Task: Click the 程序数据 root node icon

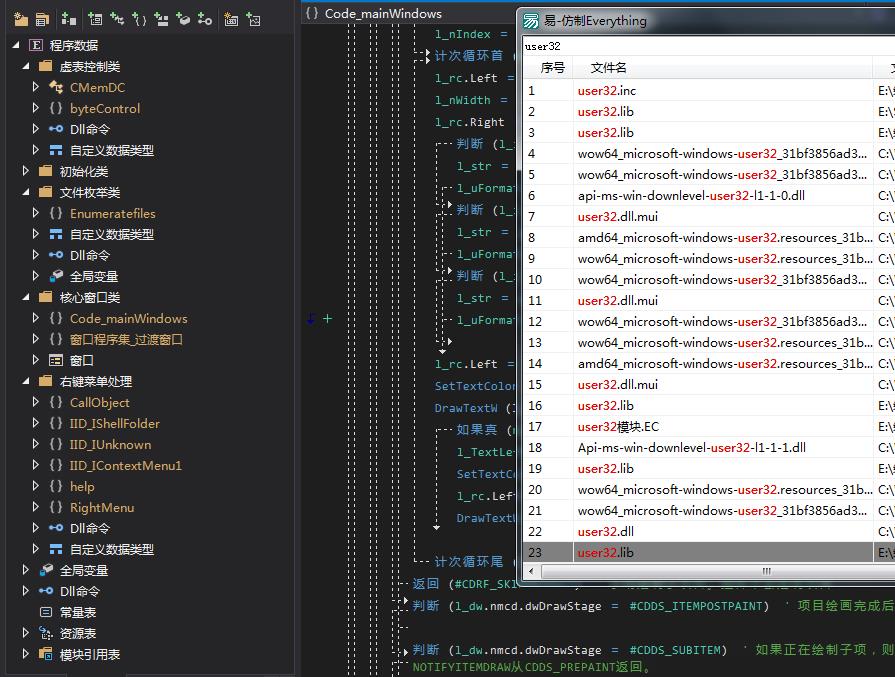Action: click(x=36, y=46)
